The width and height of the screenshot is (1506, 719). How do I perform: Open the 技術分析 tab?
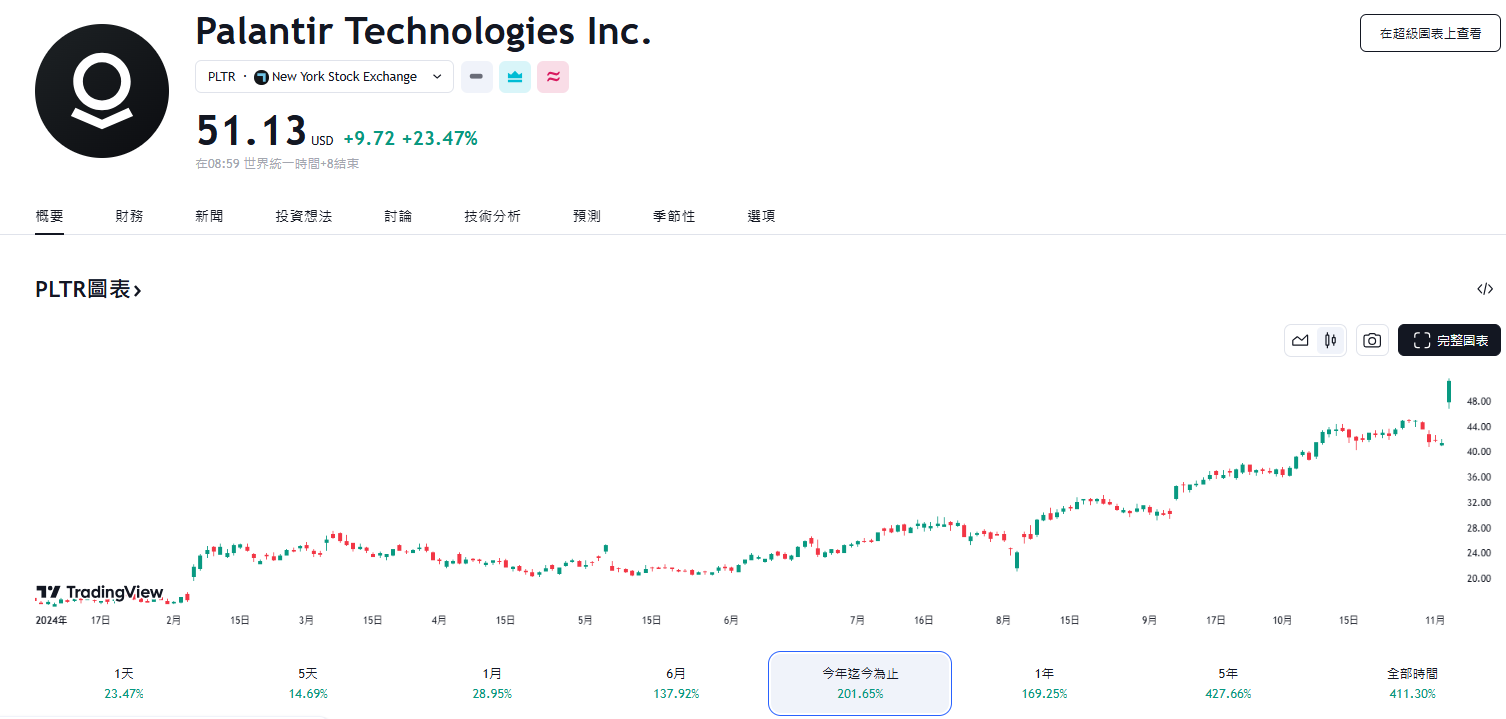(491, 215)
